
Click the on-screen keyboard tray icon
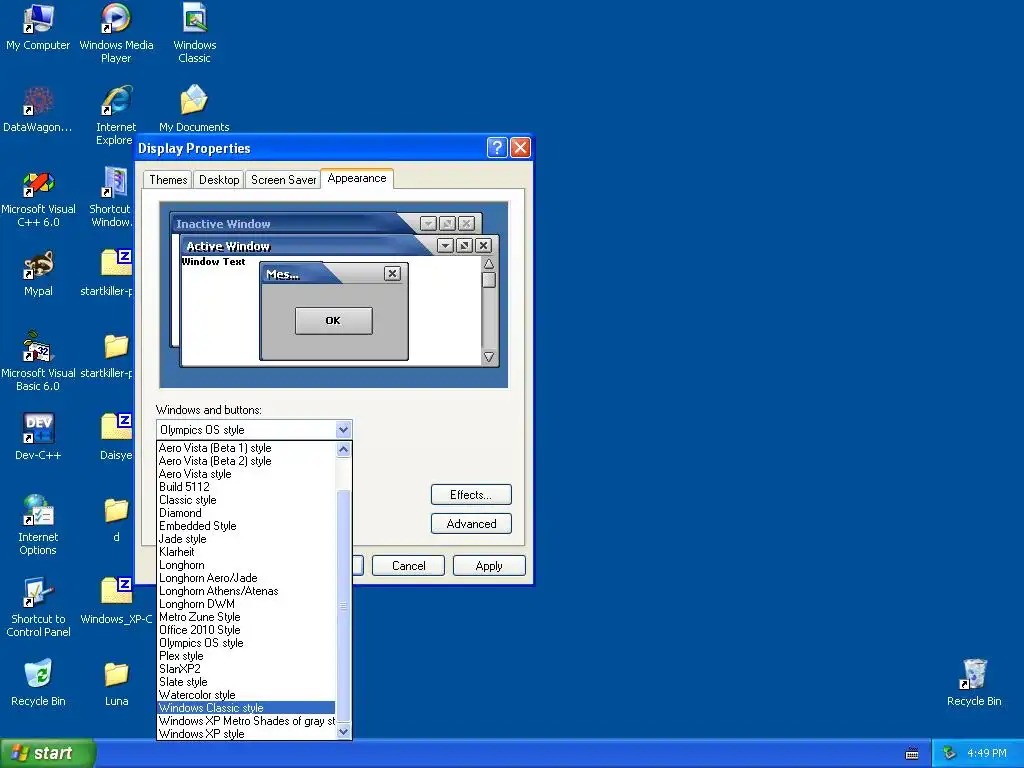pos(912,754)
